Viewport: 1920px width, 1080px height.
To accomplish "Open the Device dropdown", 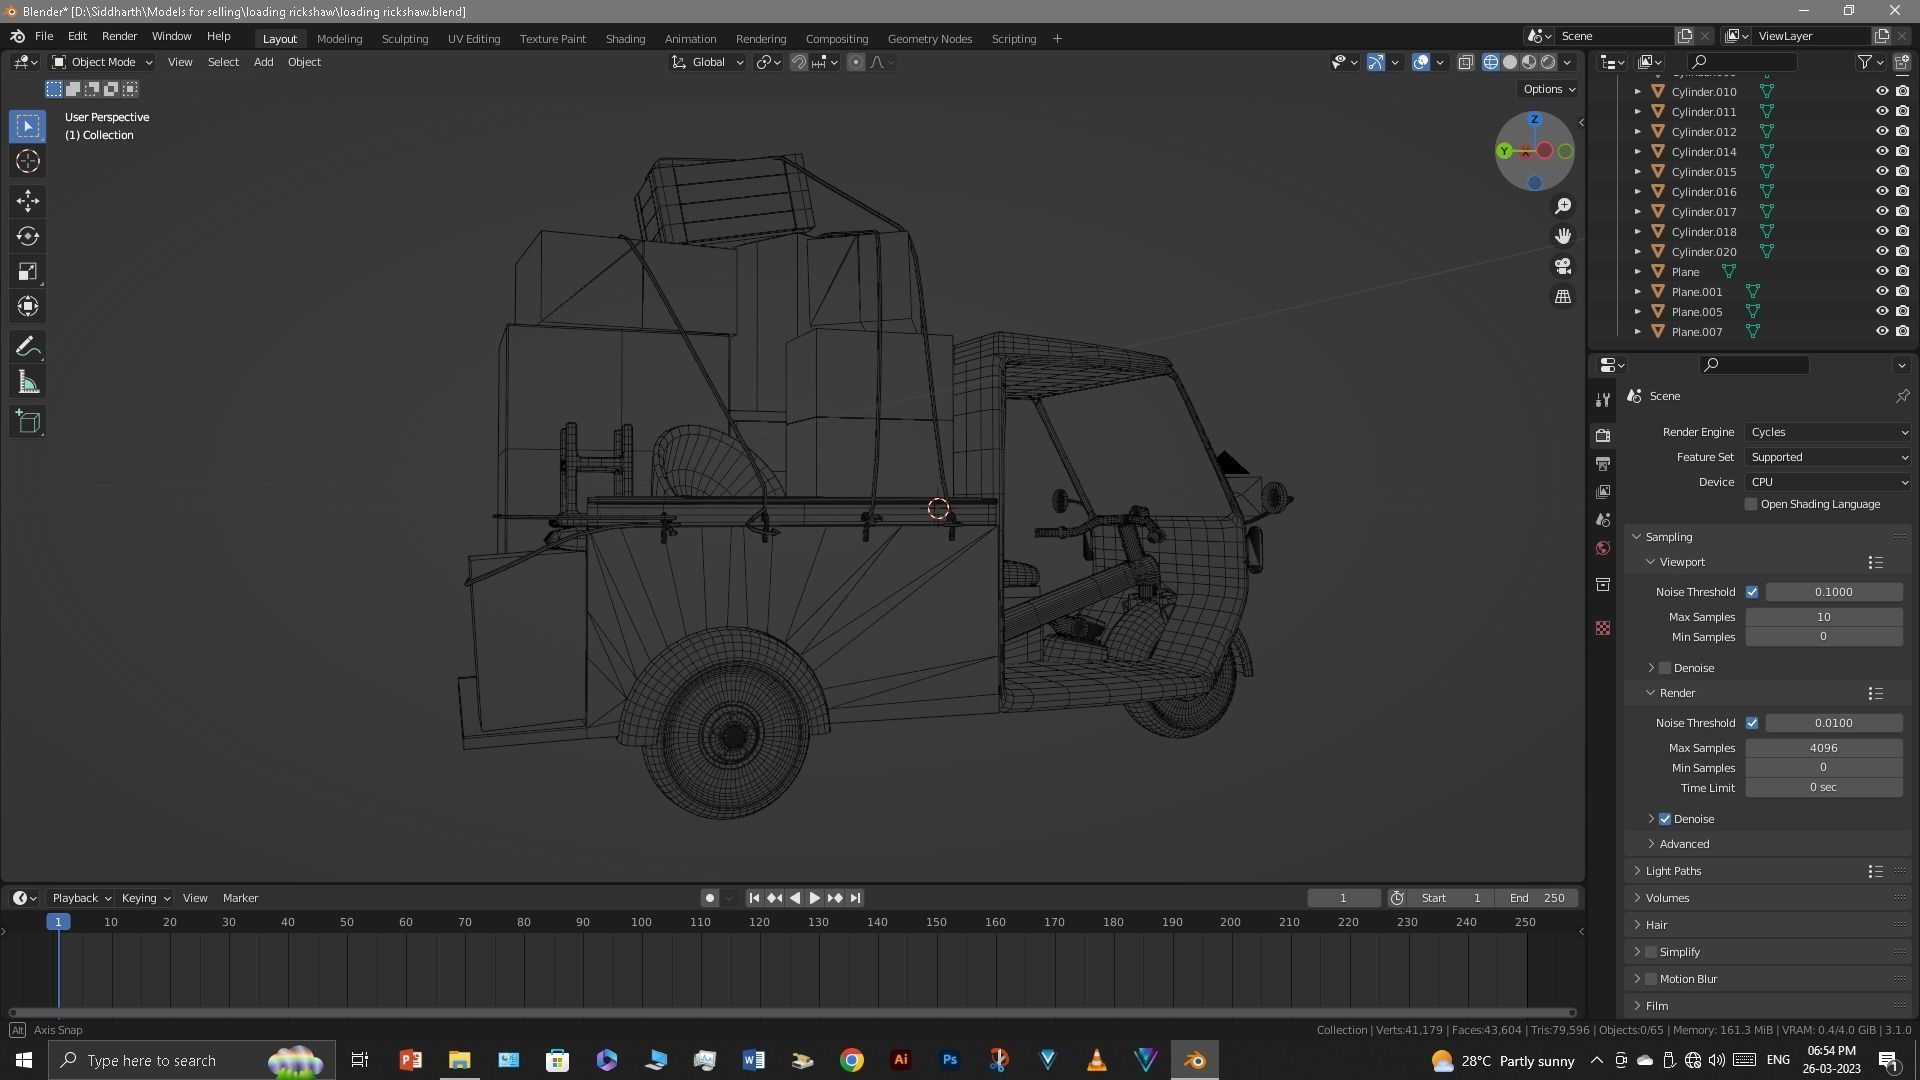I will click(x=1828, y=482).
